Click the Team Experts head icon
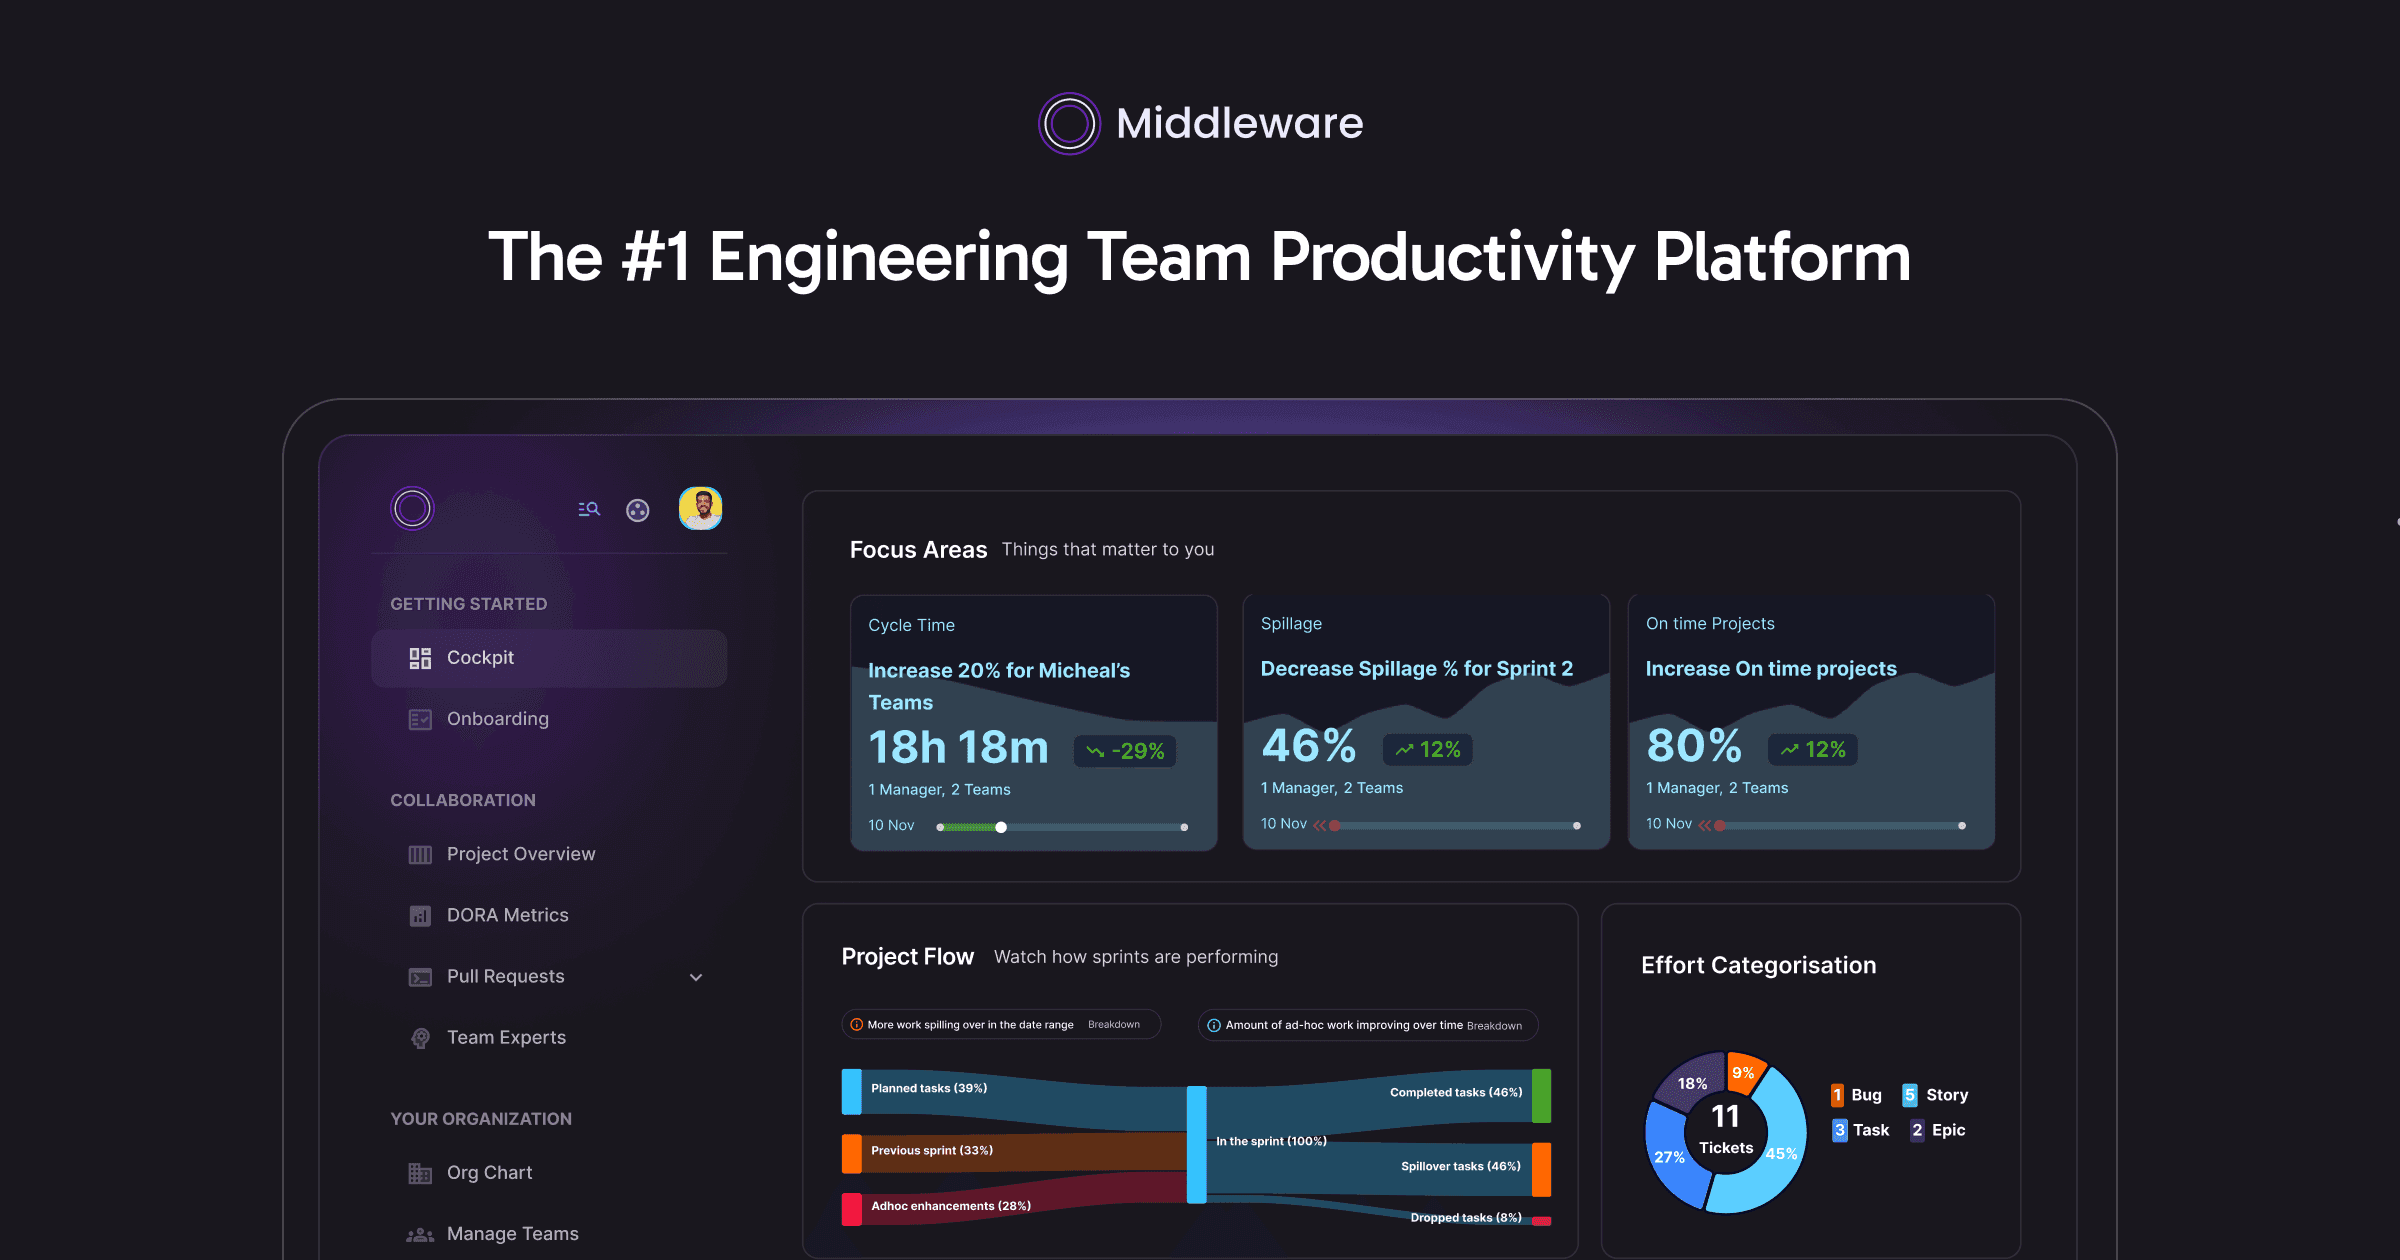Screen dimensions: 2400x1260 pos(420,1038)
